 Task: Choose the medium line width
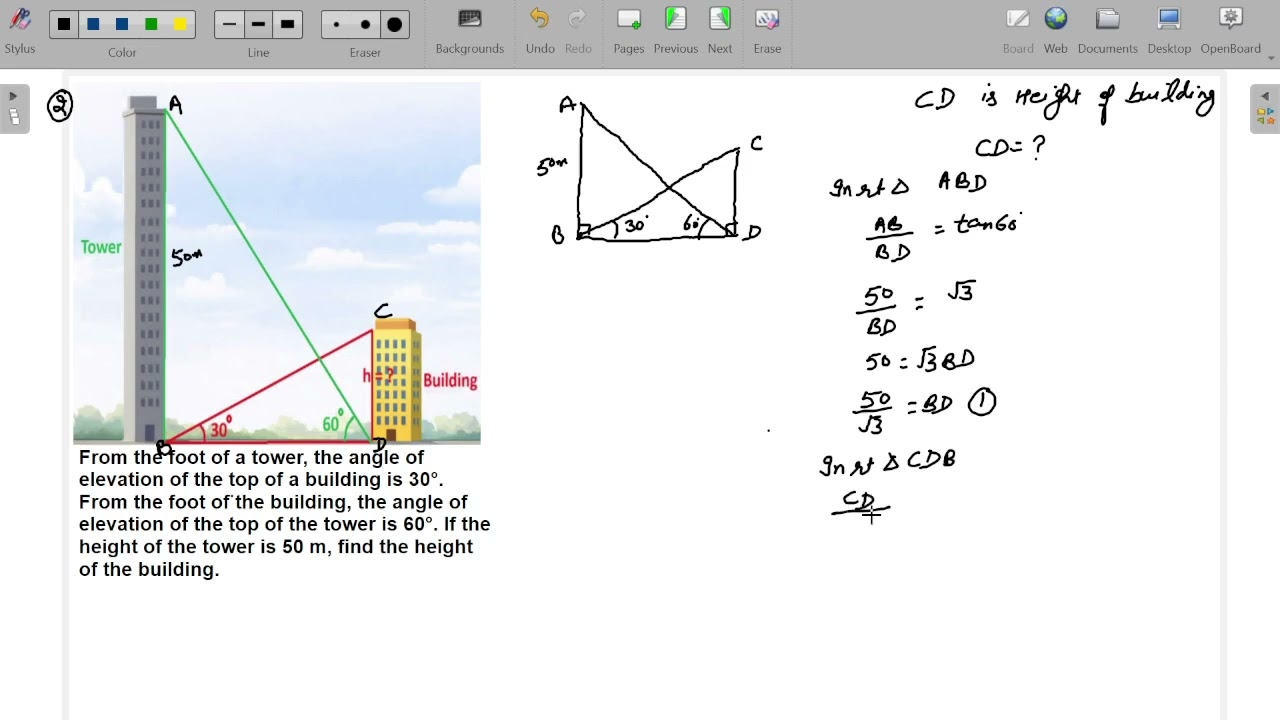coord(258,24)
